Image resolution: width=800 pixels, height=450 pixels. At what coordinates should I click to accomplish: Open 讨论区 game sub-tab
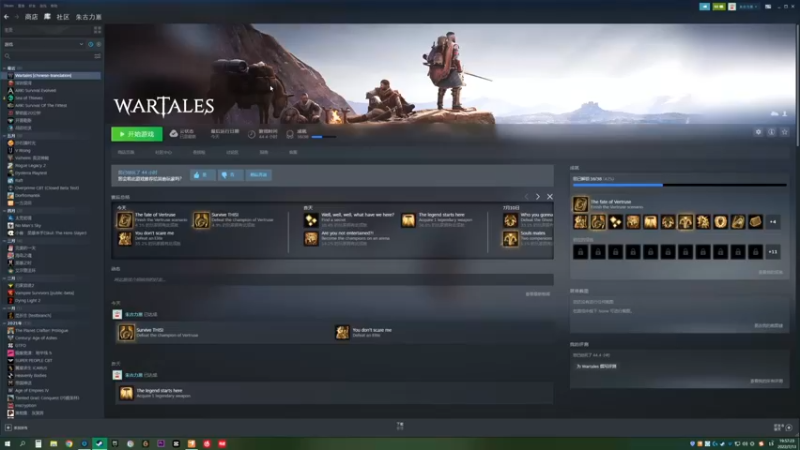[233, 152]
